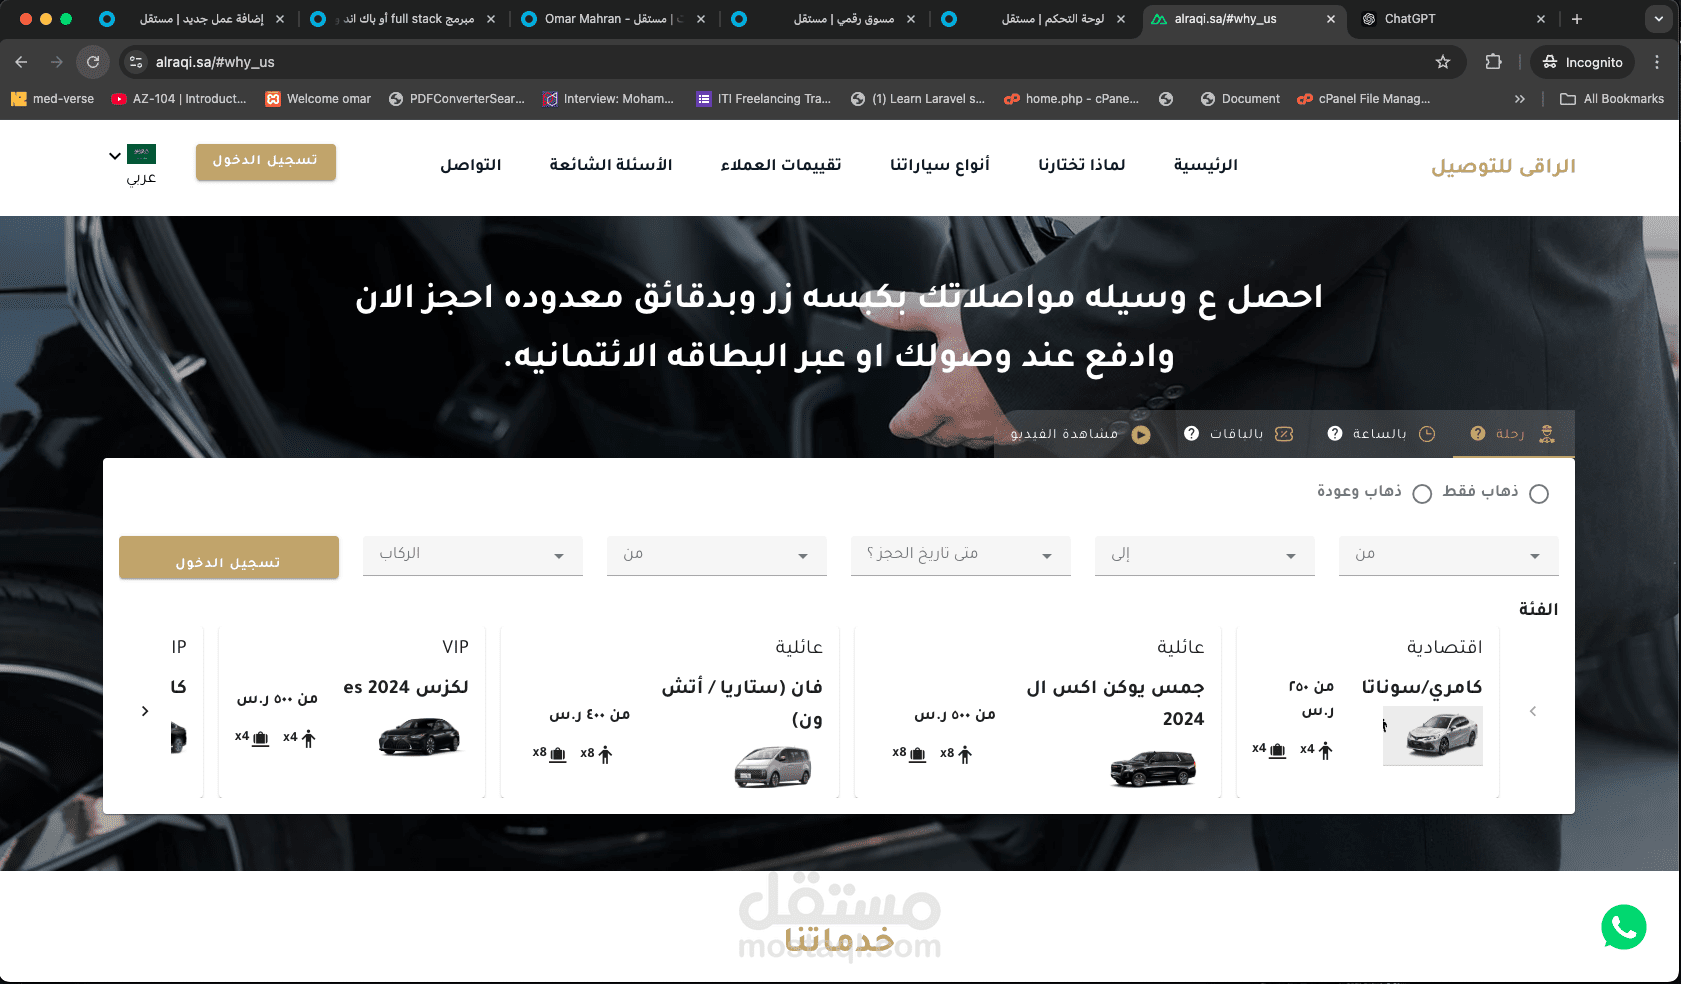Open WhatsApp chat via floating green icon
This screenshot has height=984, width=1681.
pos(1623,927)
